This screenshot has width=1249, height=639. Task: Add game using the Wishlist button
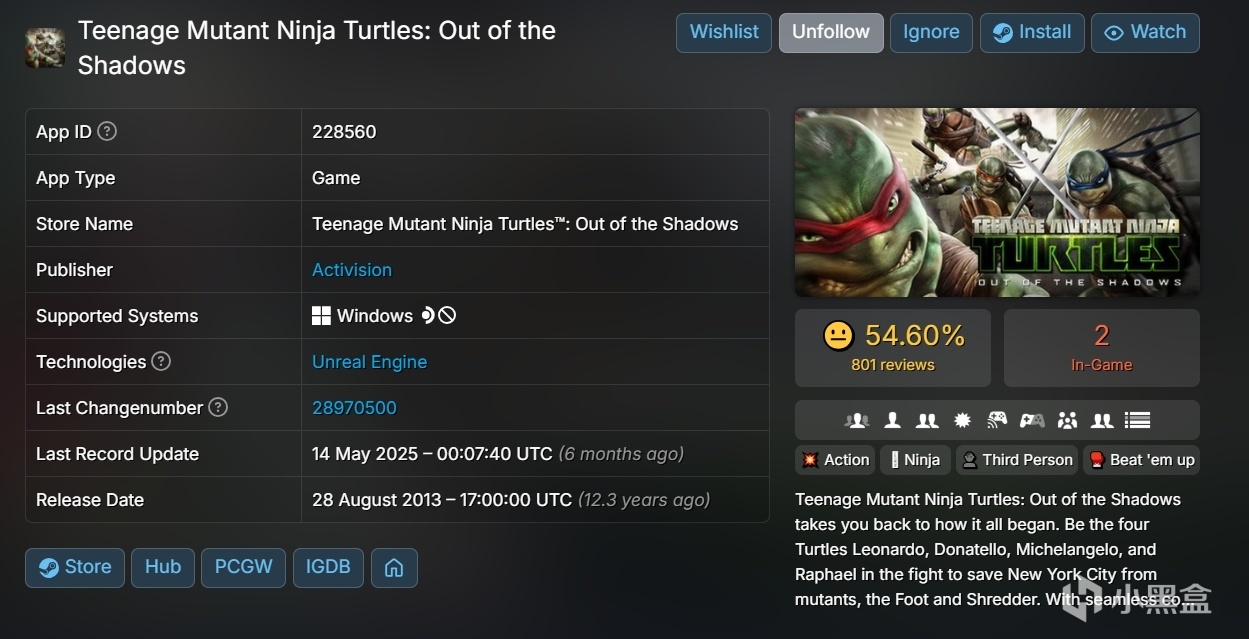[x=724, y=32]
